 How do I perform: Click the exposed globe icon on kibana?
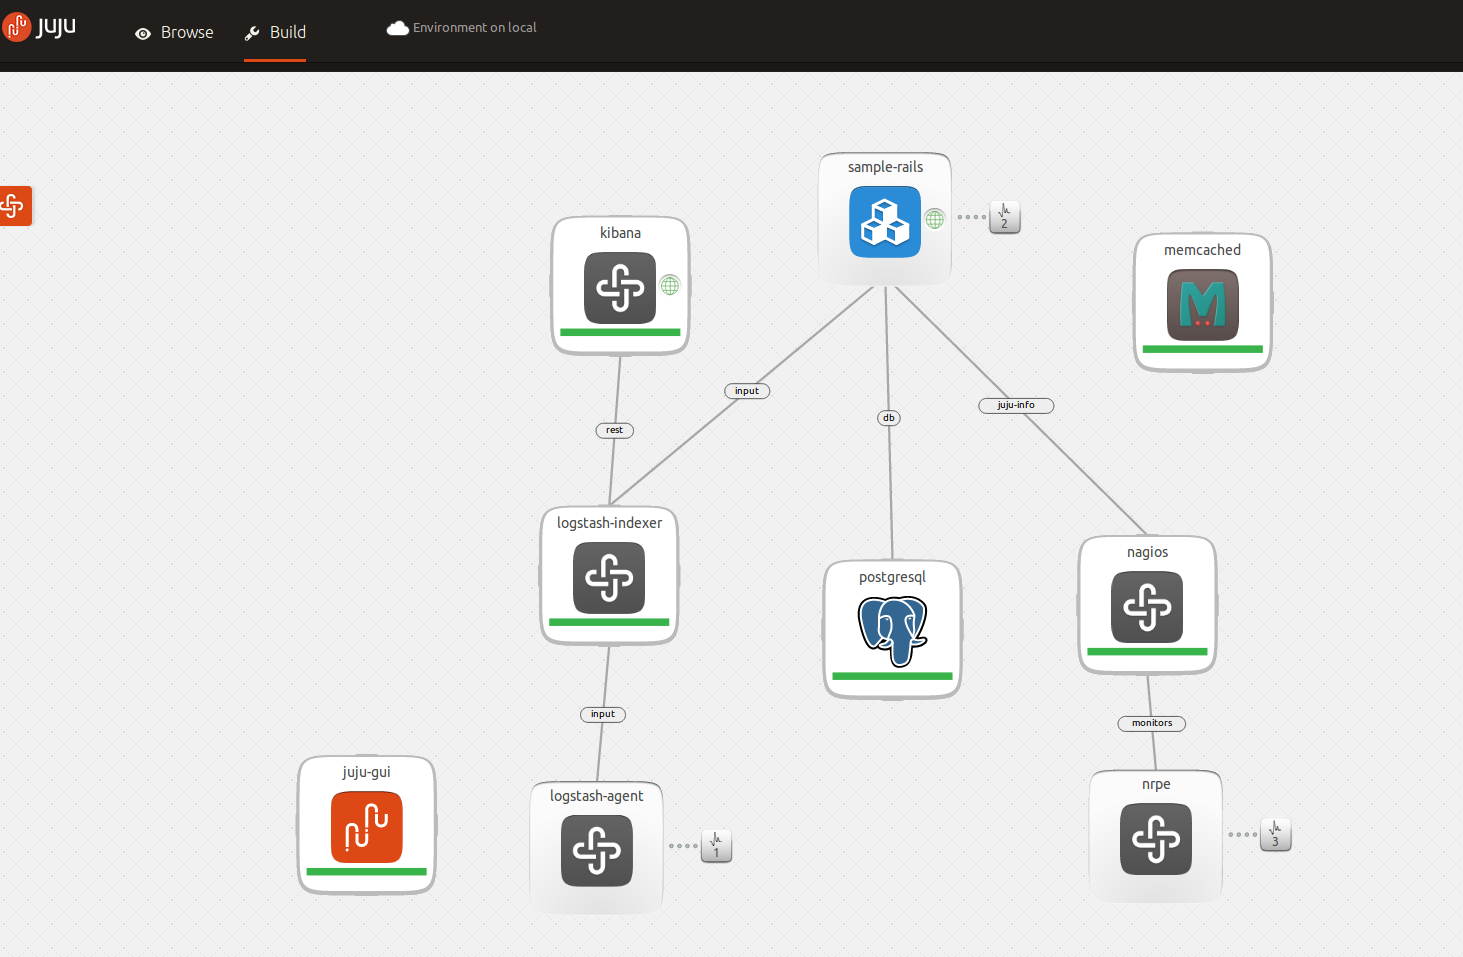(670, 286)
